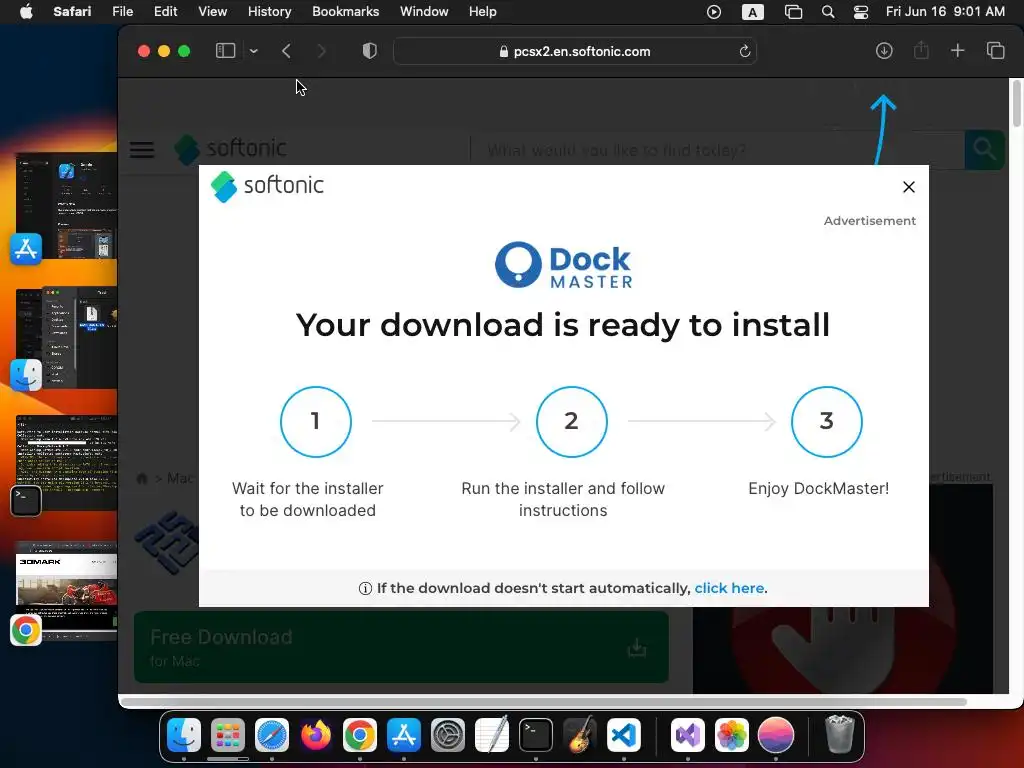The image size is (1024, 768).
Task: Open Terminal from the Dock
Action: tap(536, 735)
